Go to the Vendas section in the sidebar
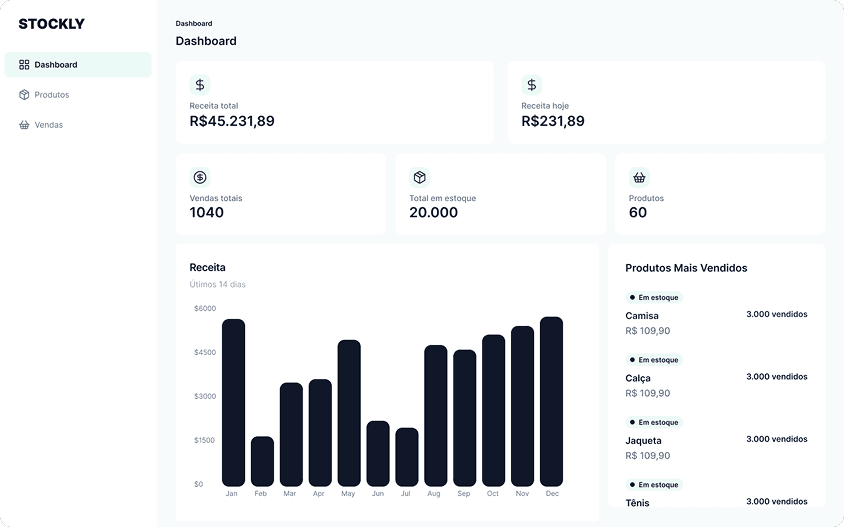The height and width of the screenshot is (527, 844). (x=48, y=125)
